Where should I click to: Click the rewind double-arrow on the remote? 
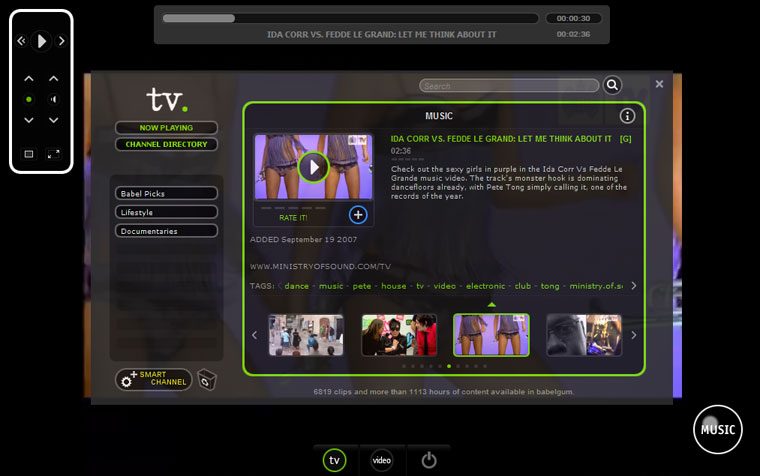pos(21,41)
